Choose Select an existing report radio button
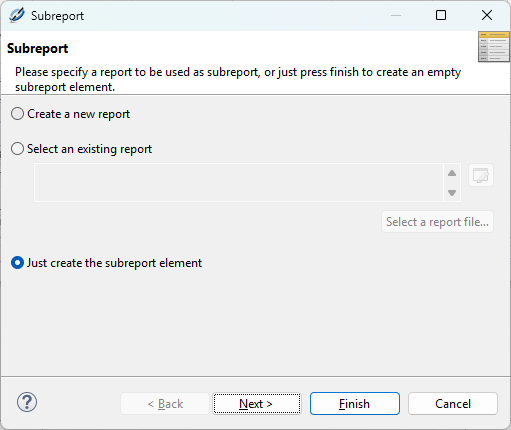The width and height of the screenshot is (511, 430). (81, 149)
